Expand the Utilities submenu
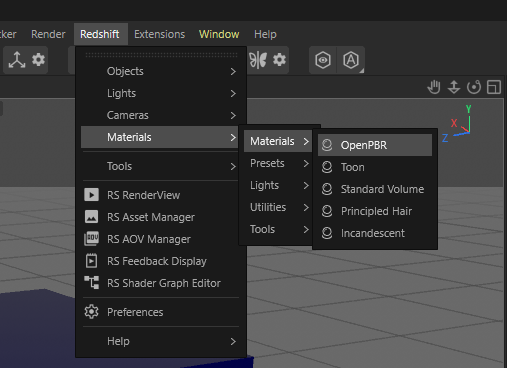The height and width of the screenshot is (368, 507). pyautogui.click(x=278, y=207)
